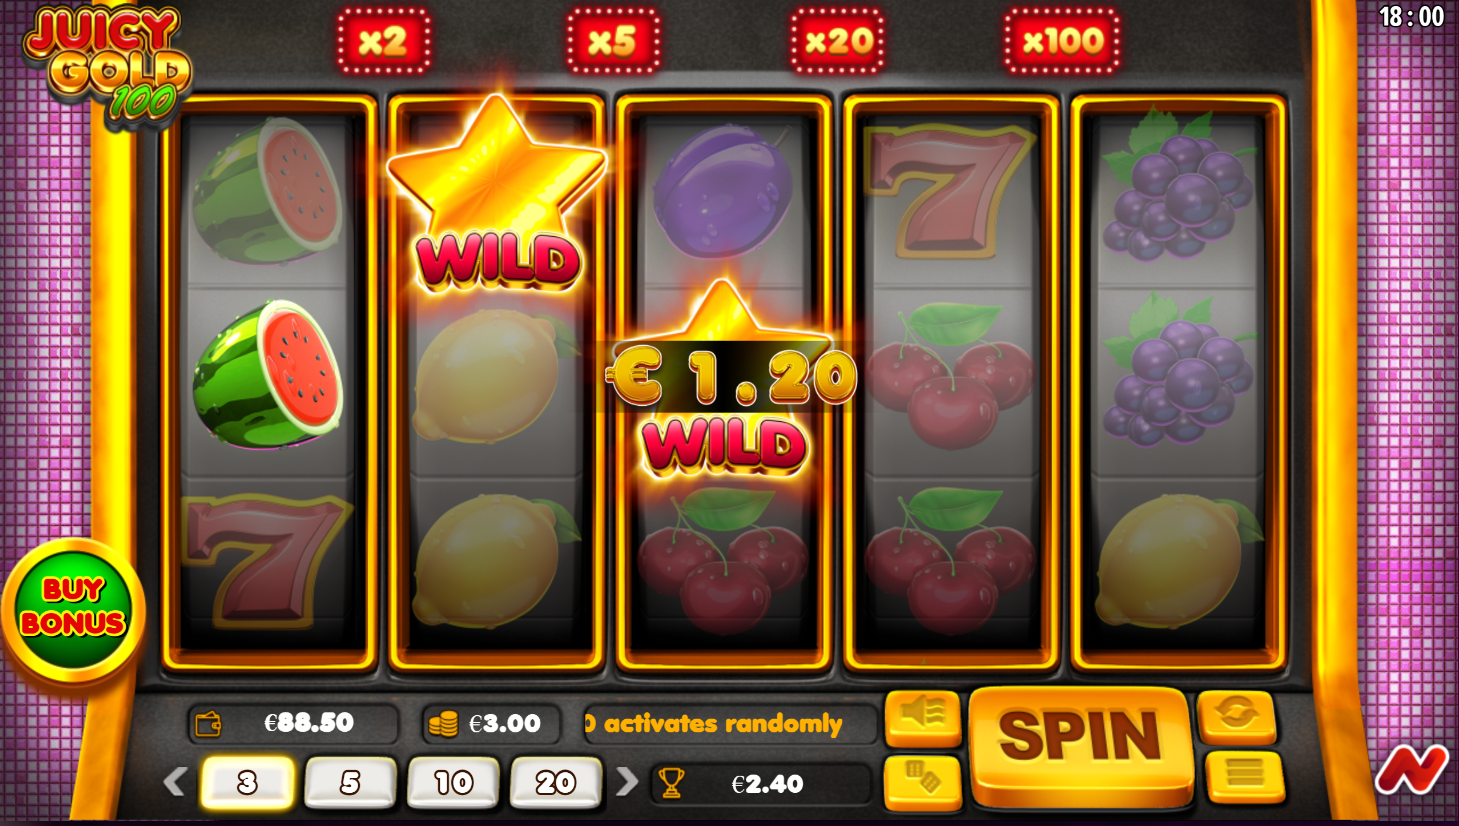Screen dimensions: 1459x826
Task: Select bet multiplier 20
Action: 556,782
